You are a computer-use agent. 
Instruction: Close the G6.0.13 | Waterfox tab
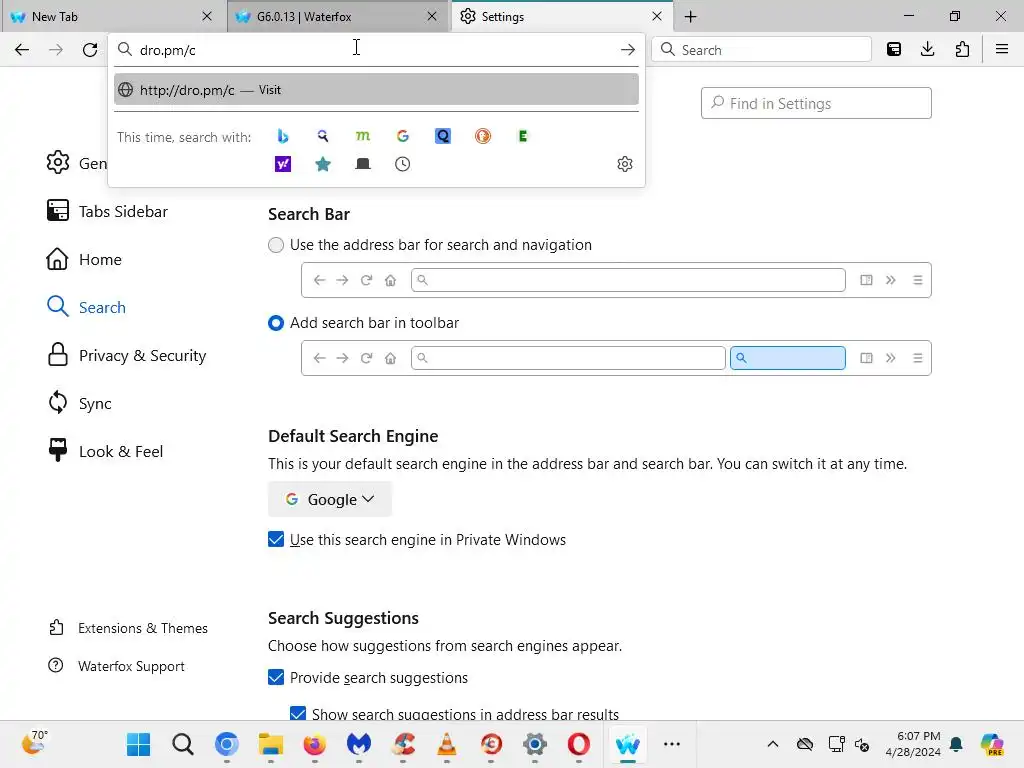(432, 16)
